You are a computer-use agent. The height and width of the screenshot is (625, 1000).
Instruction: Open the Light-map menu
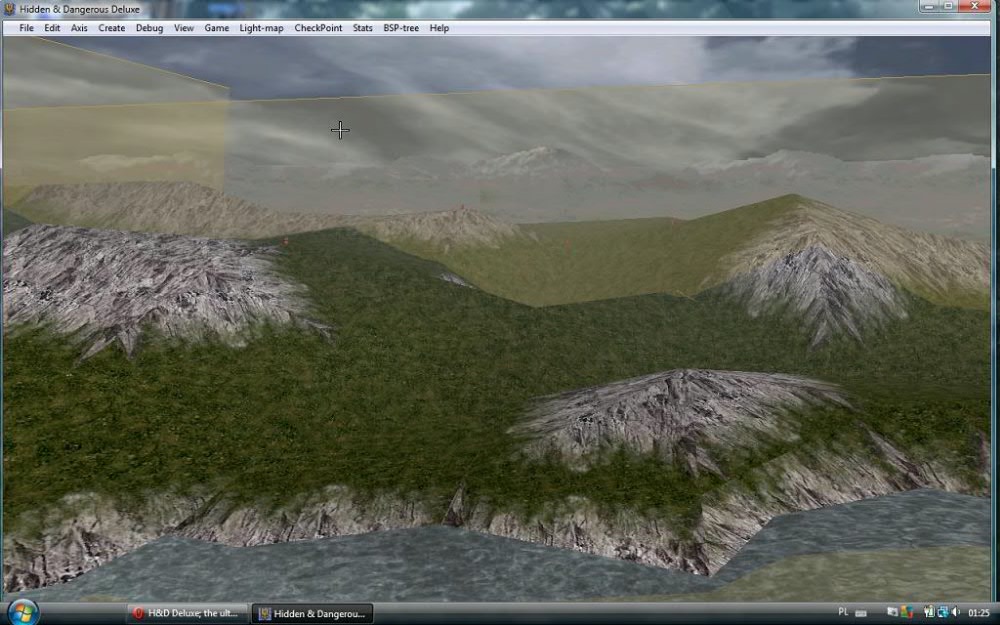click(x=261, y=28)
